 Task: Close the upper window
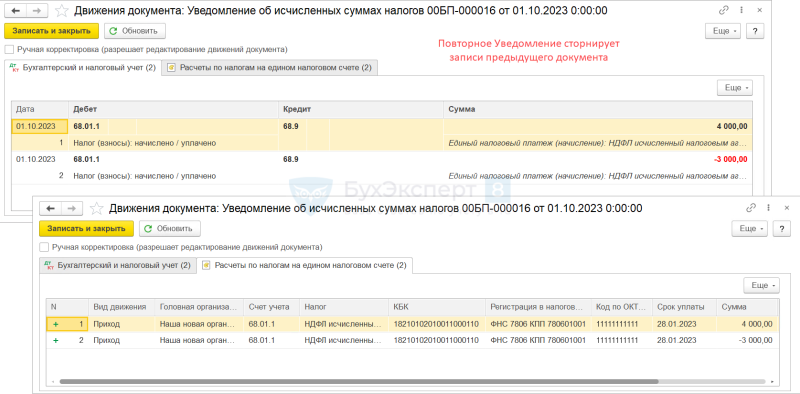(759, 10)
